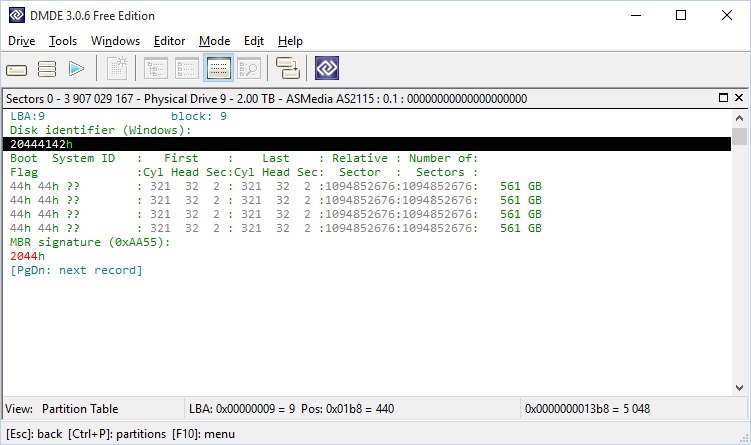Click the '[Ctrl+P]: partitions' status hint
Screen dimensions: 751x445
117,434
